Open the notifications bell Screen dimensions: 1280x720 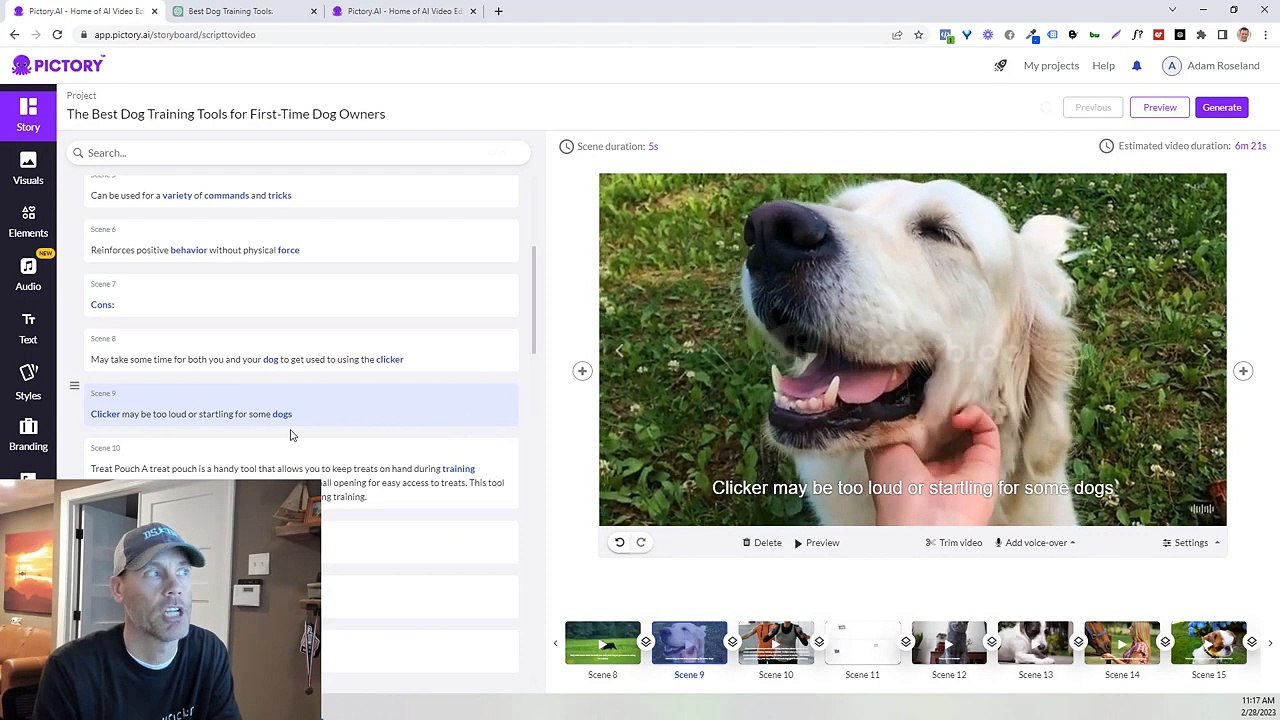(x=1136, y=66)
